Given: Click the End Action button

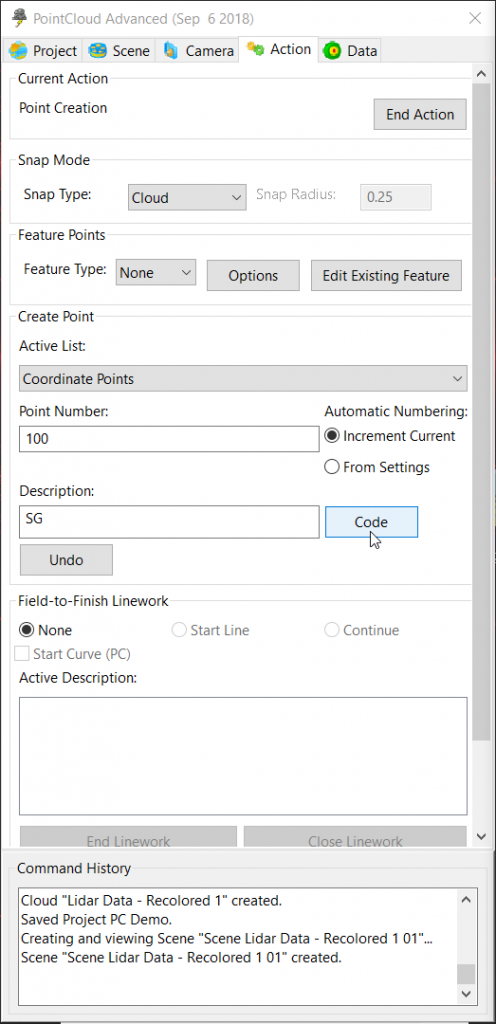Looking at the screenshot, I should click(420, 114).
